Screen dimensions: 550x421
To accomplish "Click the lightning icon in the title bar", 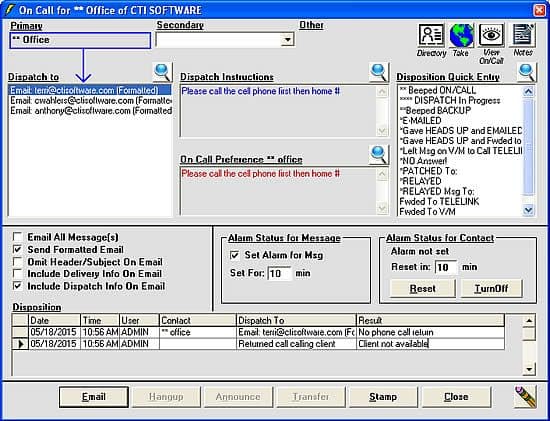I will coord(8,10).
